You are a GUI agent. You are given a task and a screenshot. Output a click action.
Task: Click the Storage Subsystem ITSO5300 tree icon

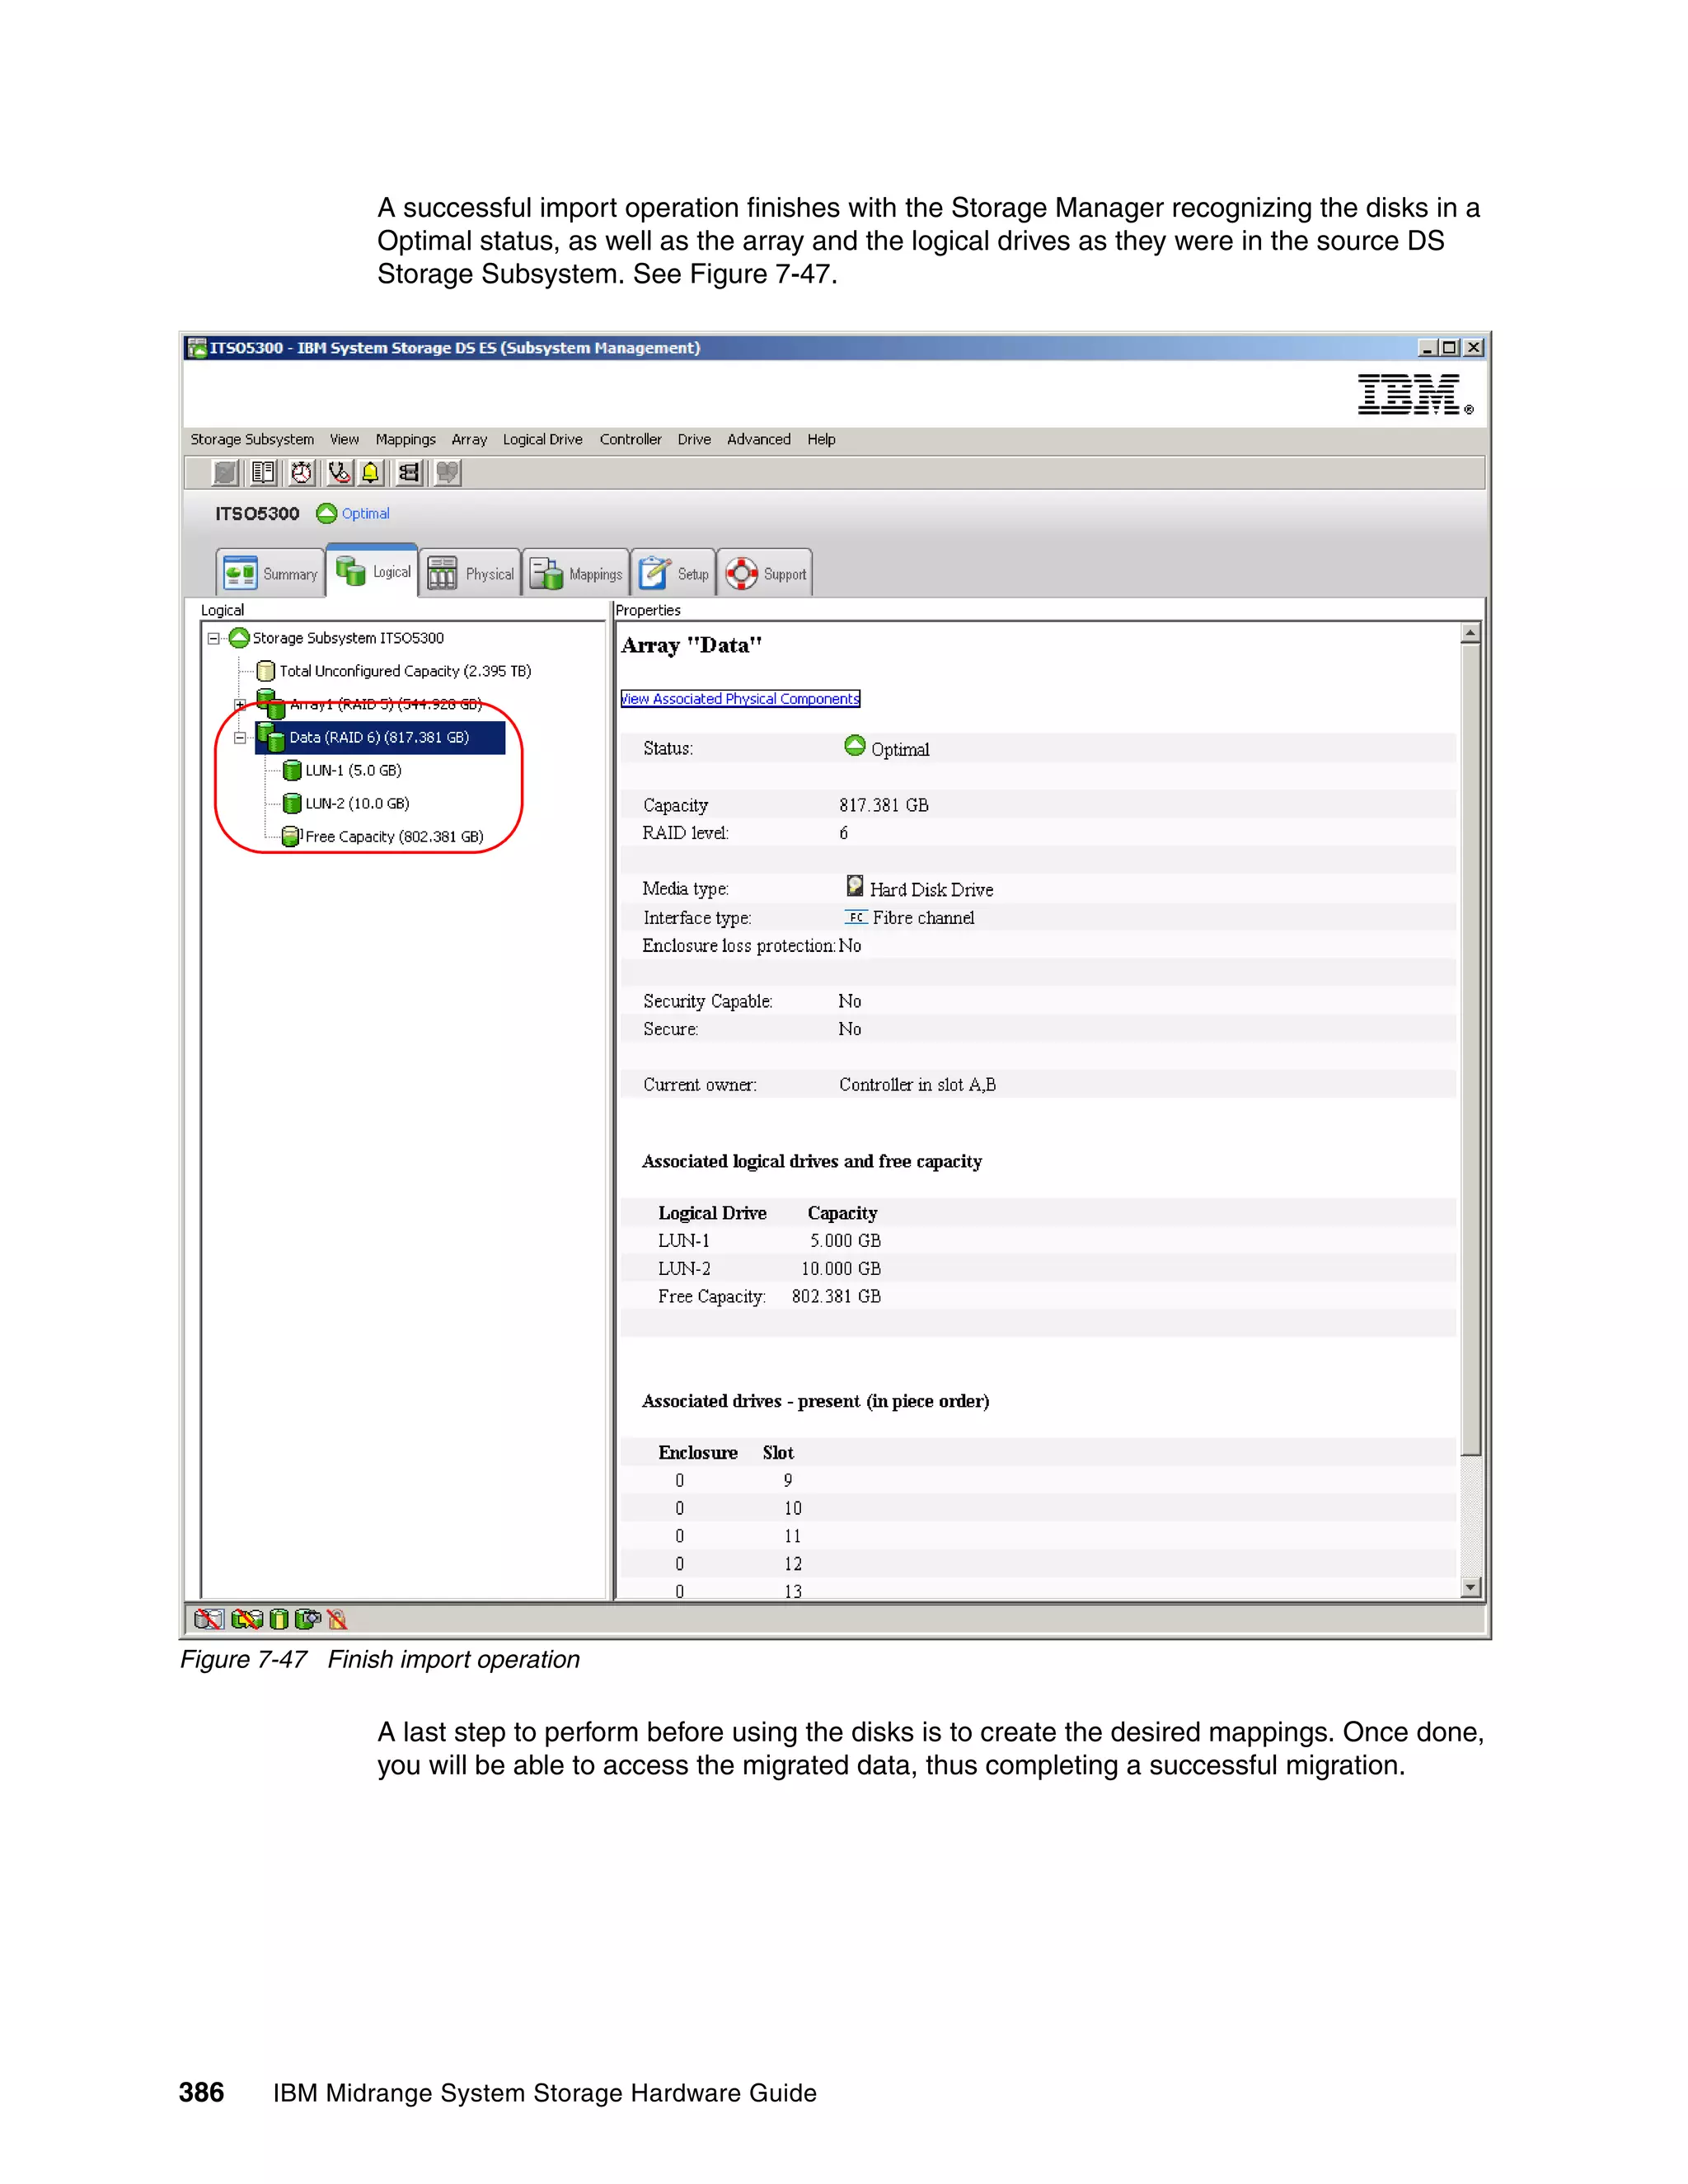(x=239, y=638)
